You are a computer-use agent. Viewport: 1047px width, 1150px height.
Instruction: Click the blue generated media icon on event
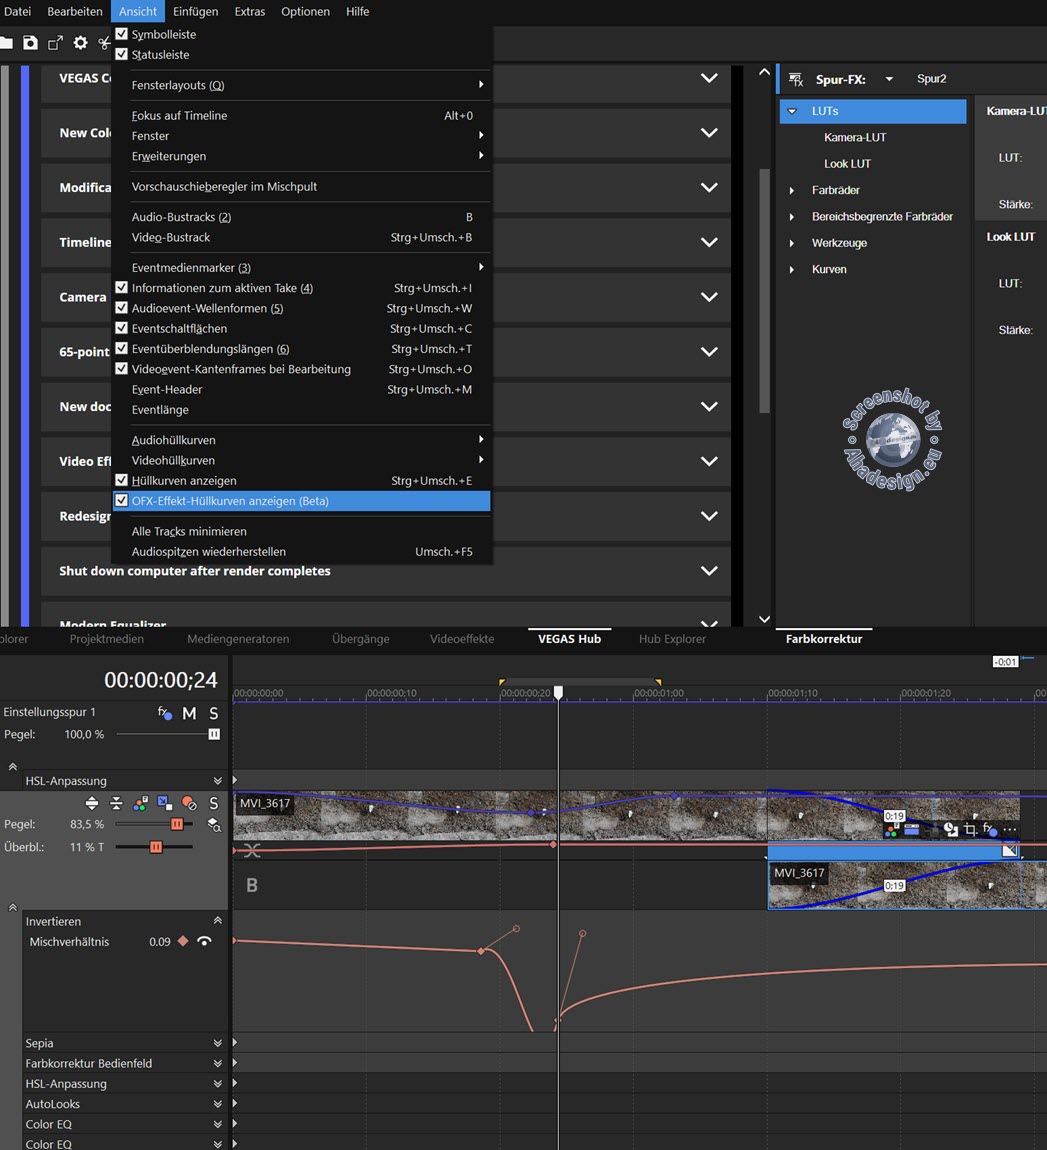(x=912, y=829)
